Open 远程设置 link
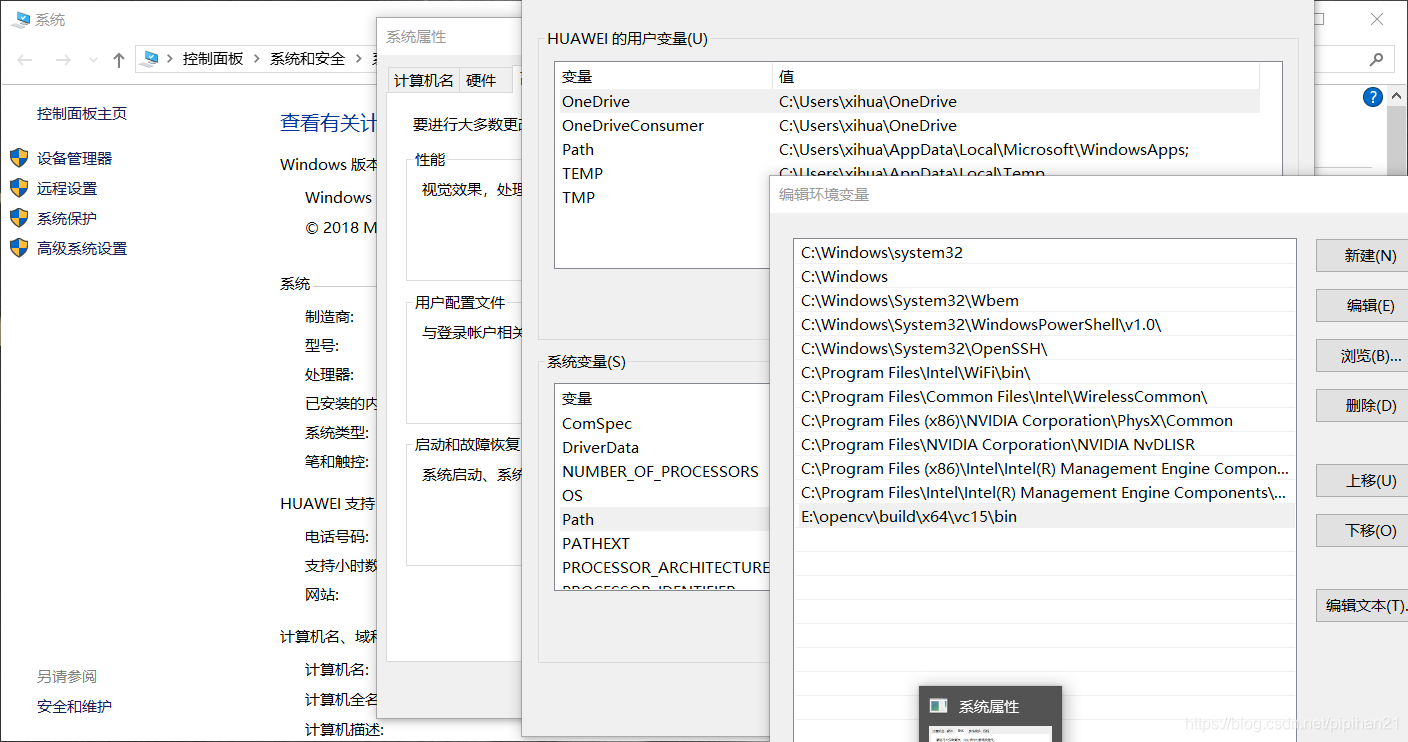Viewport: 1408px width, 742px height. coord(67,188)
